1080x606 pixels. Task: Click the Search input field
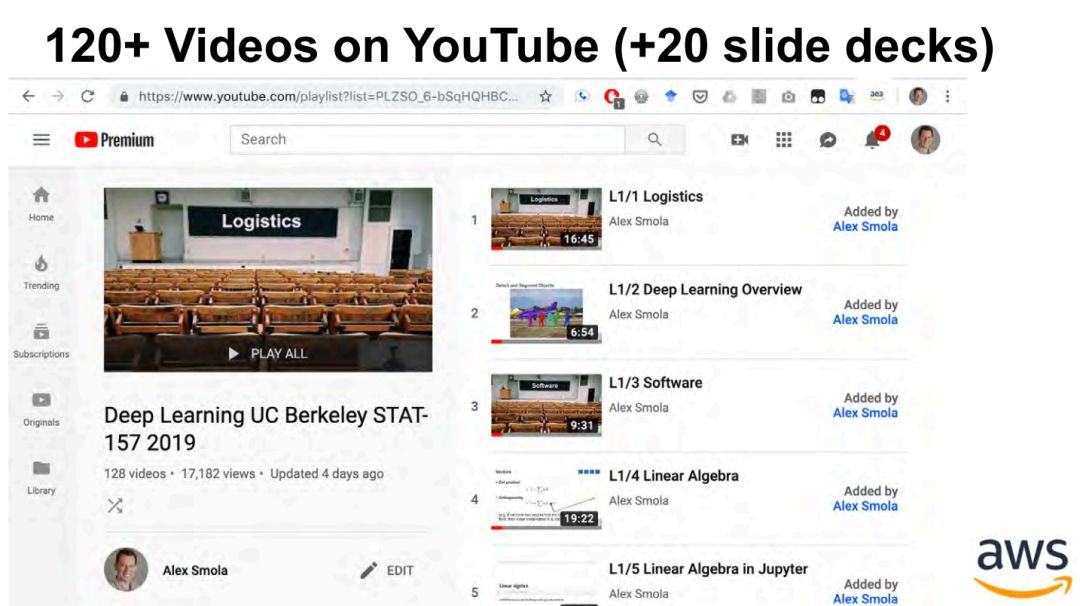click(428, 140)
